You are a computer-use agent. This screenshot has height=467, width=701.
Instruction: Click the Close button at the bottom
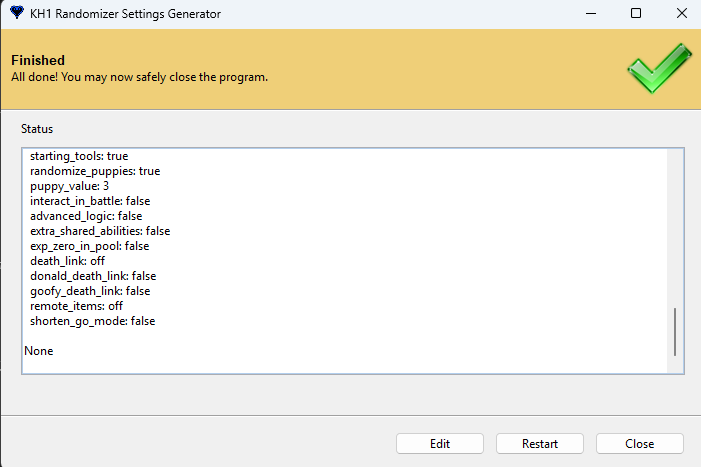(x=639, y=443)
